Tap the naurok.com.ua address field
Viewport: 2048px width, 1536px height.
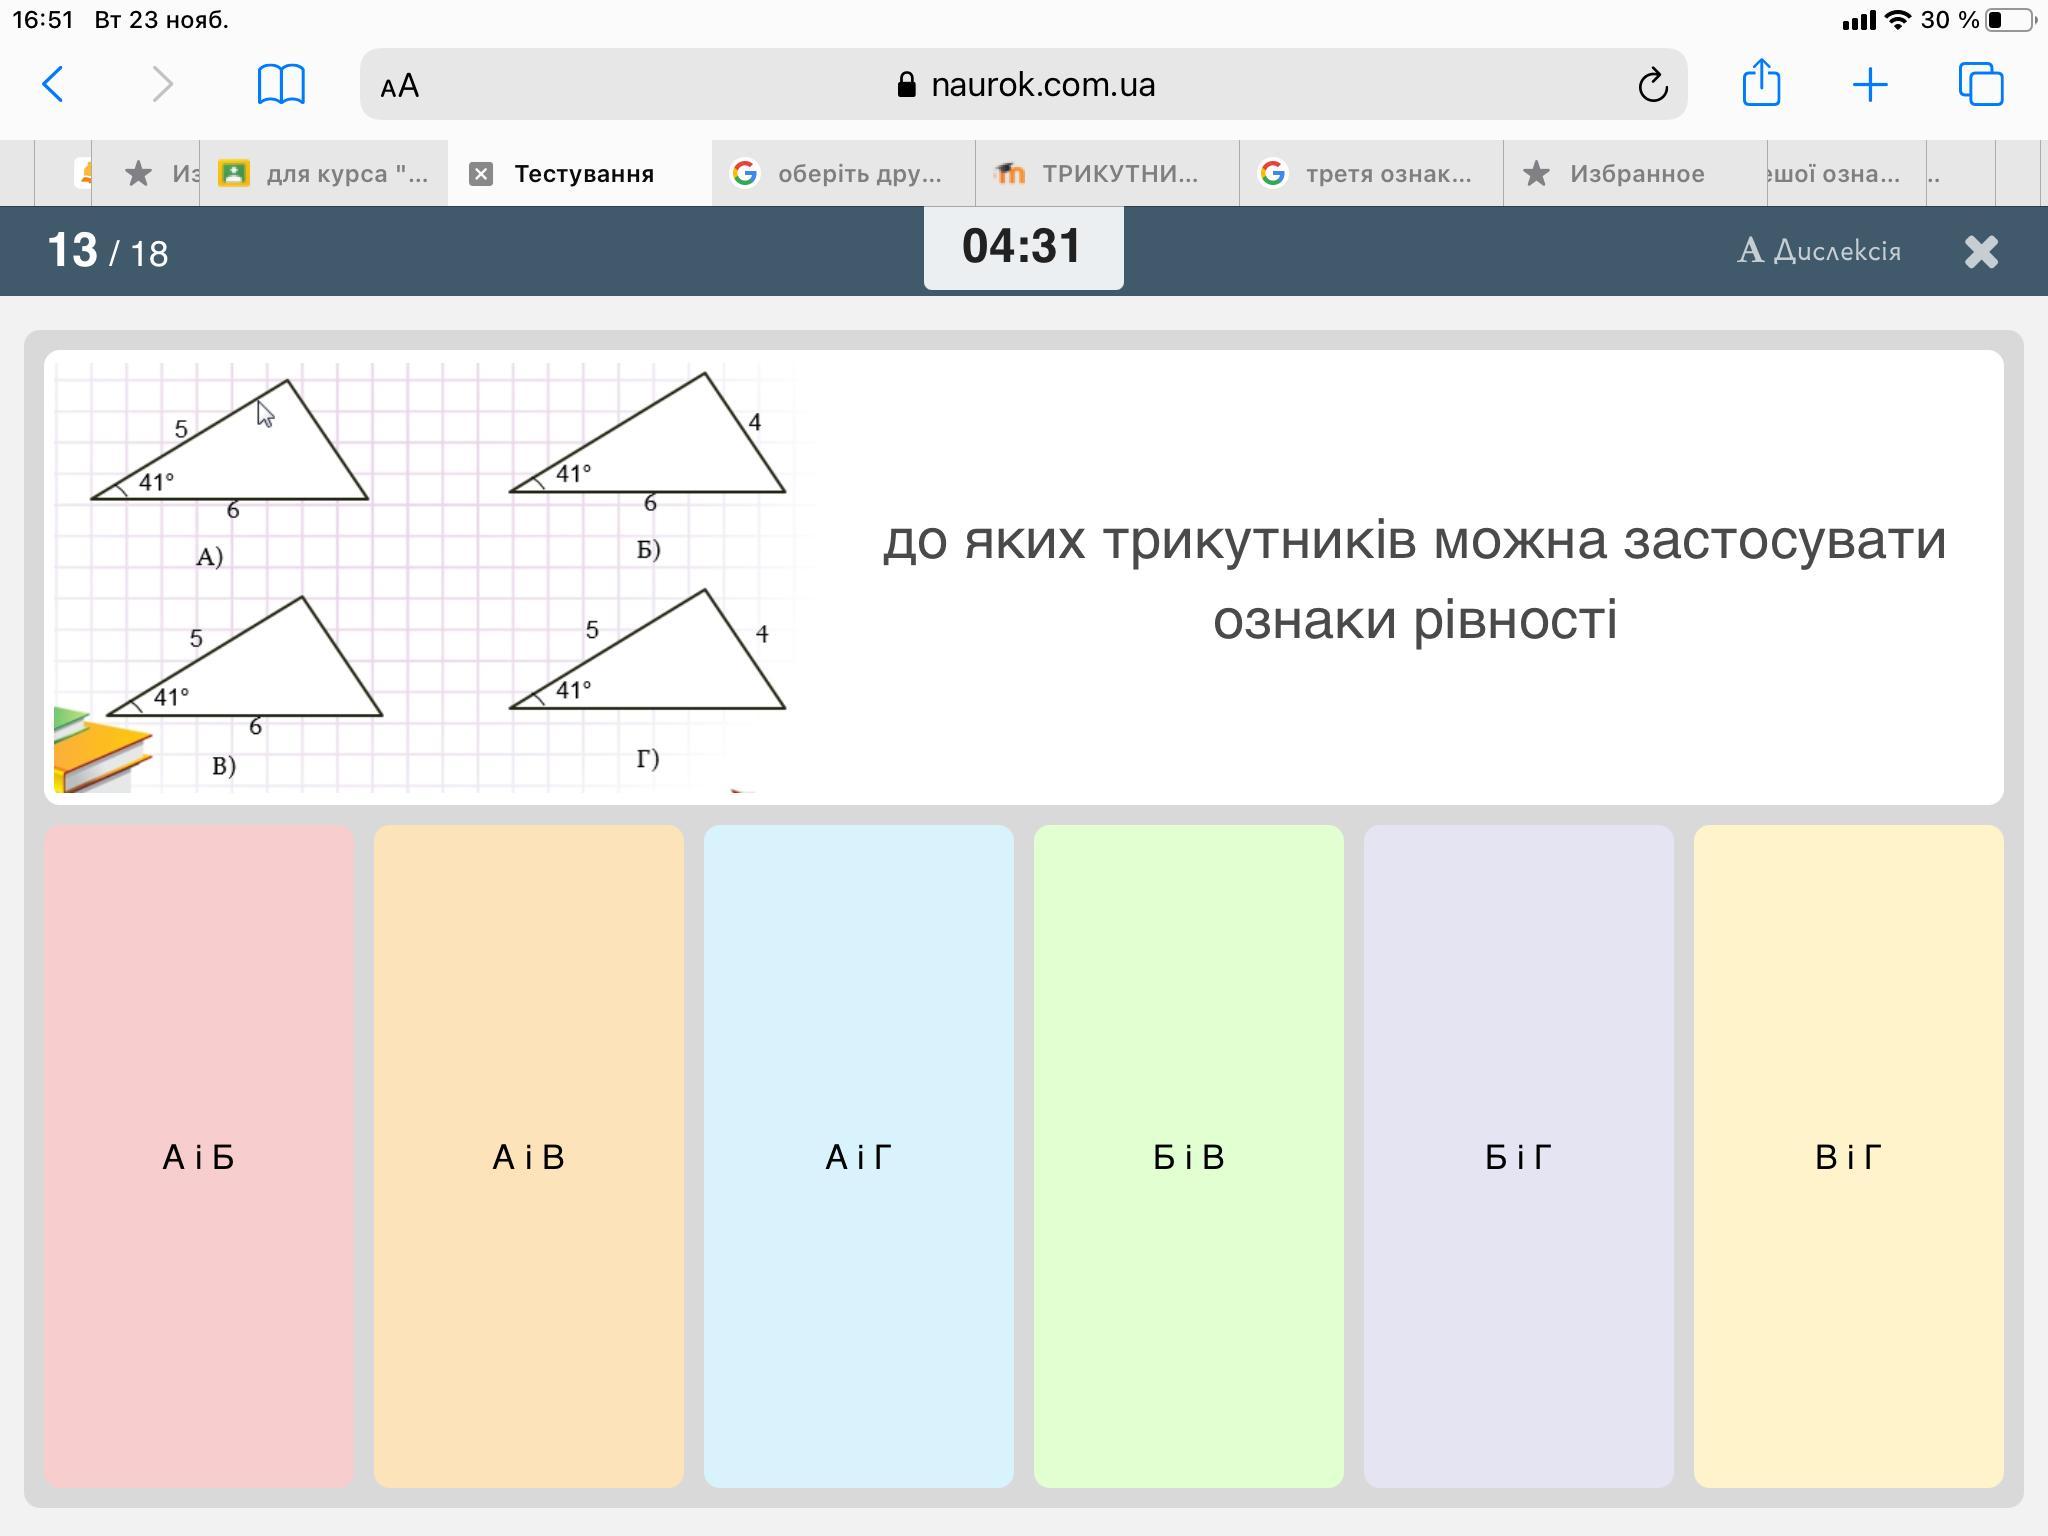point(1025,85)
